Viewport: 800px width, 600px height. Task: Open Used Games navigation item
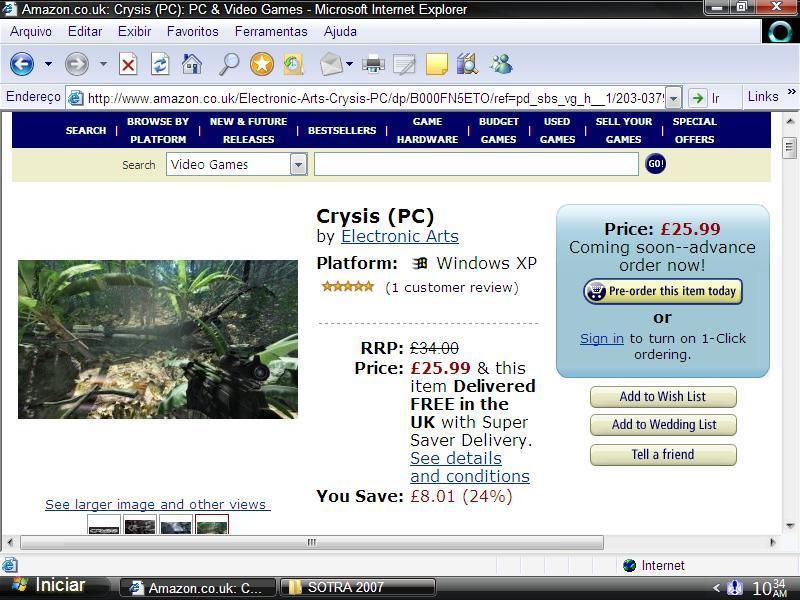(557, 130)
